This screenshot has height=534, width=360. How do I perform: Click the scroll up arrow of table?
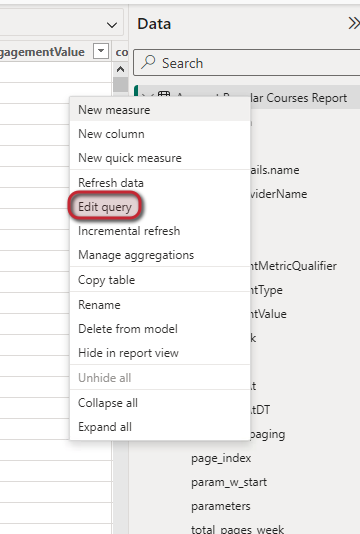(x=120, y=69)
